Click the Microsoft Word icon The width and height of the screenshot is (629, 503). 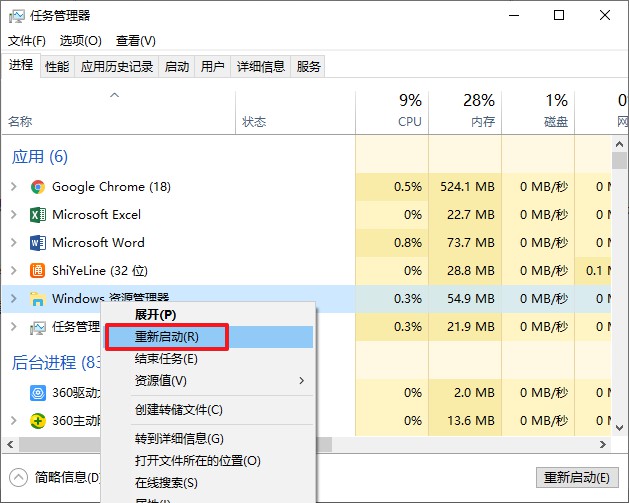tap(38, 243)
